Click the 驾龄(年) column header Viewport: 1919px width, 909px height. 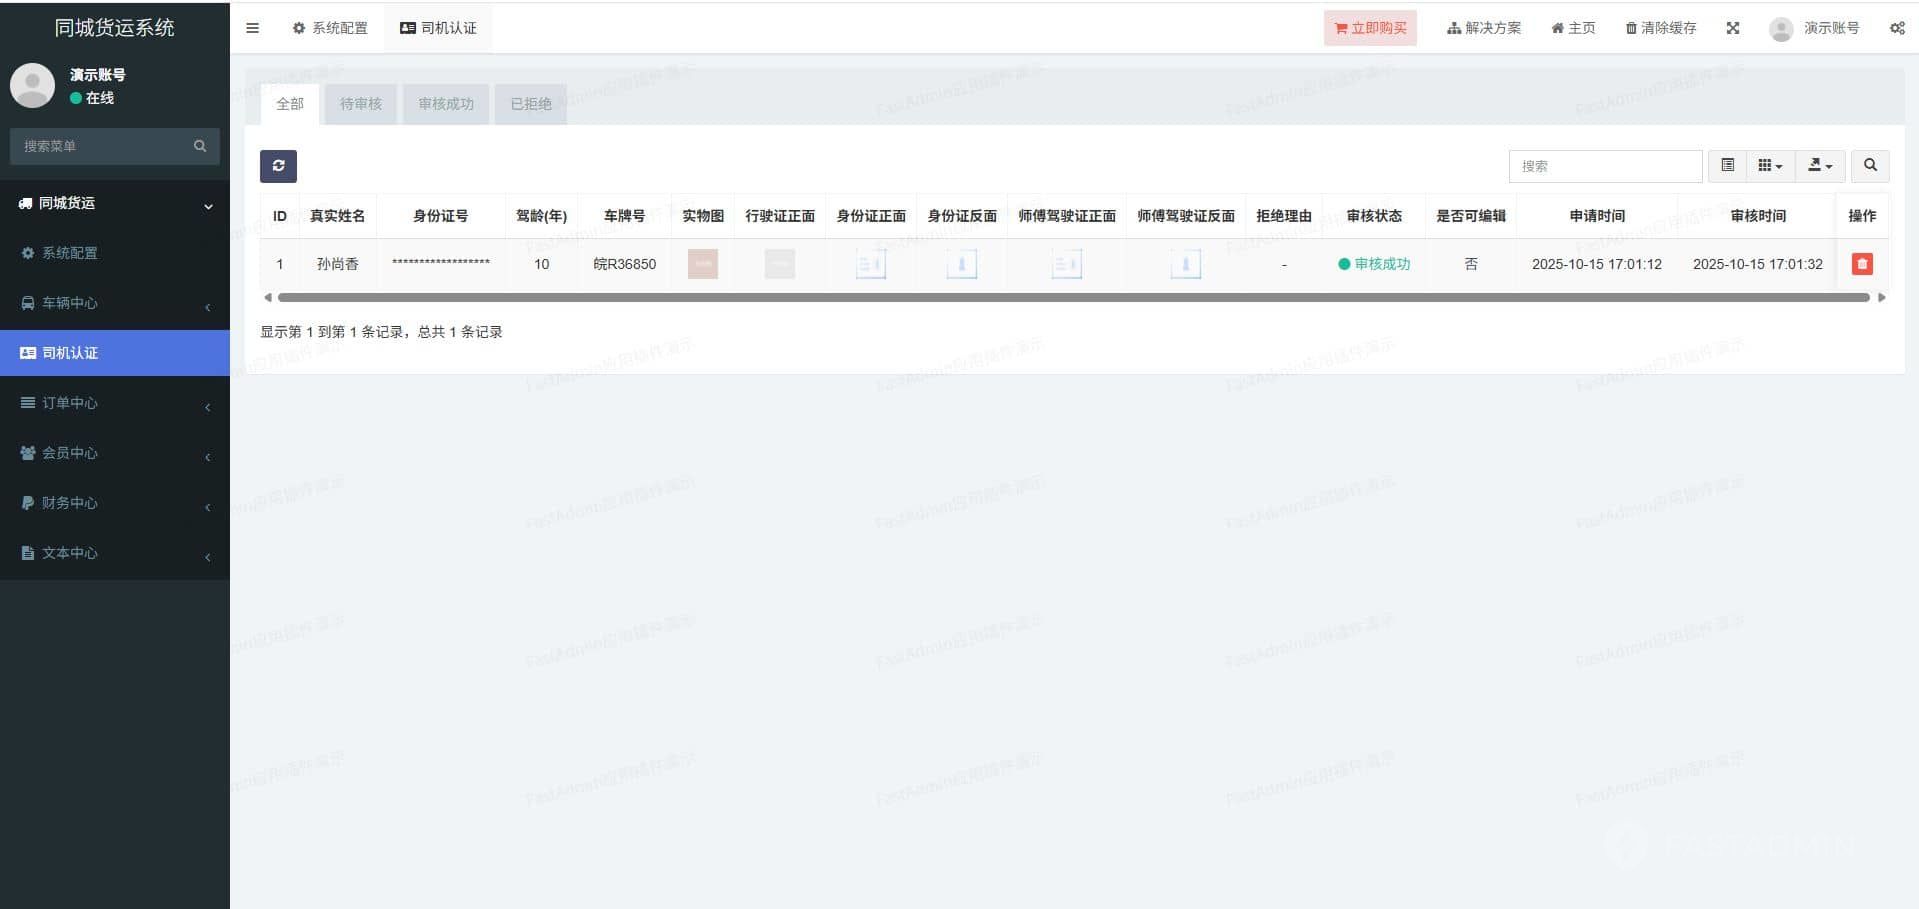(541, 216)
